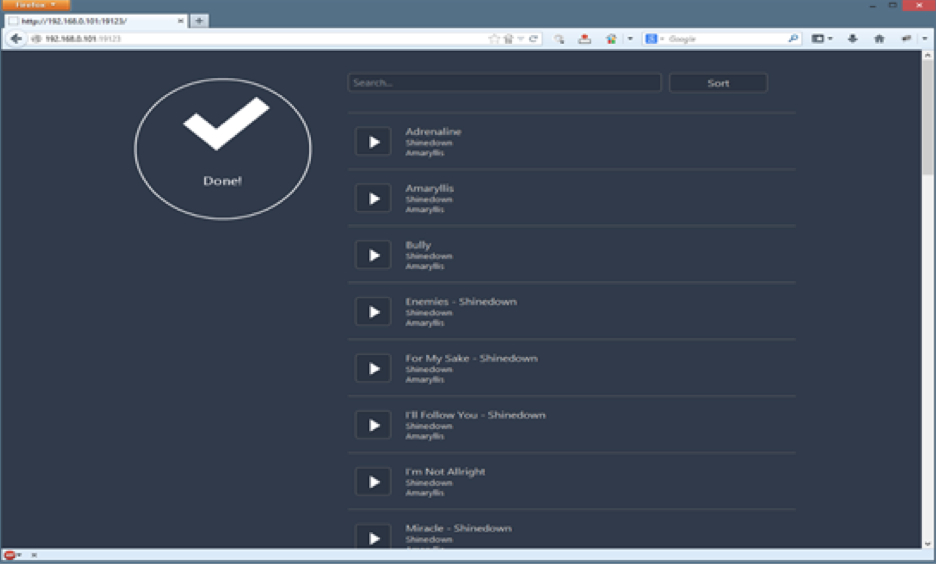Open the bookmarks menu toolbar icon
This screenshot has width=936, height=564.
(x=817, y=39)
